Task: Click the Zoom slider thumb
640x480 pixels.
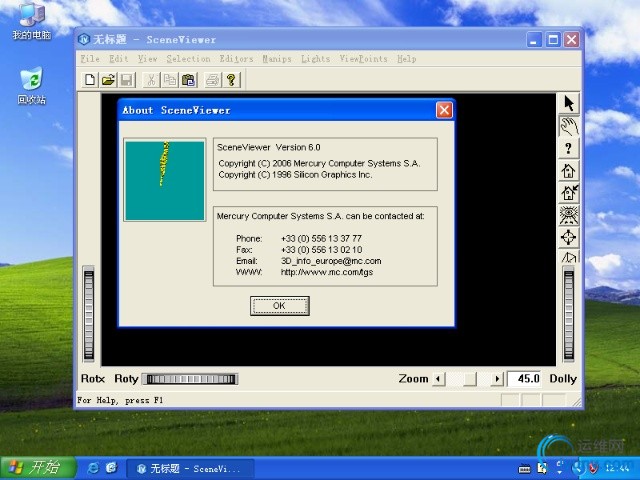Action: point(470,379)
